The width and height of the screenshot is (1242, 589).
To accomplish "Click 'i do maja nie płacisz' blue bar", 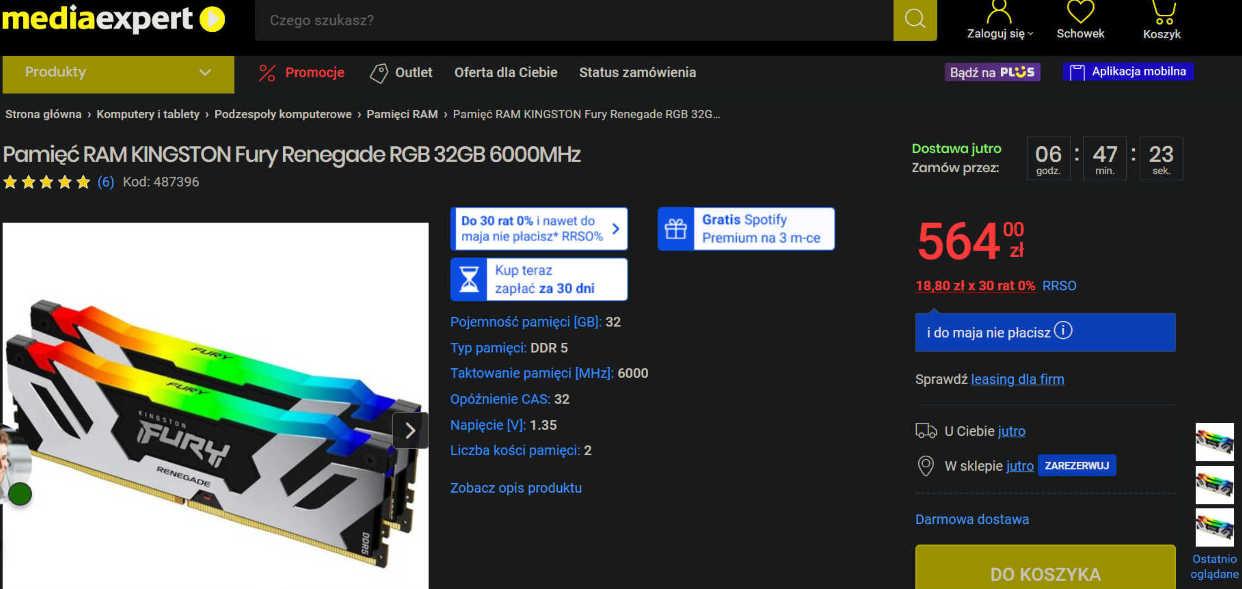I will click(1045, 332).
